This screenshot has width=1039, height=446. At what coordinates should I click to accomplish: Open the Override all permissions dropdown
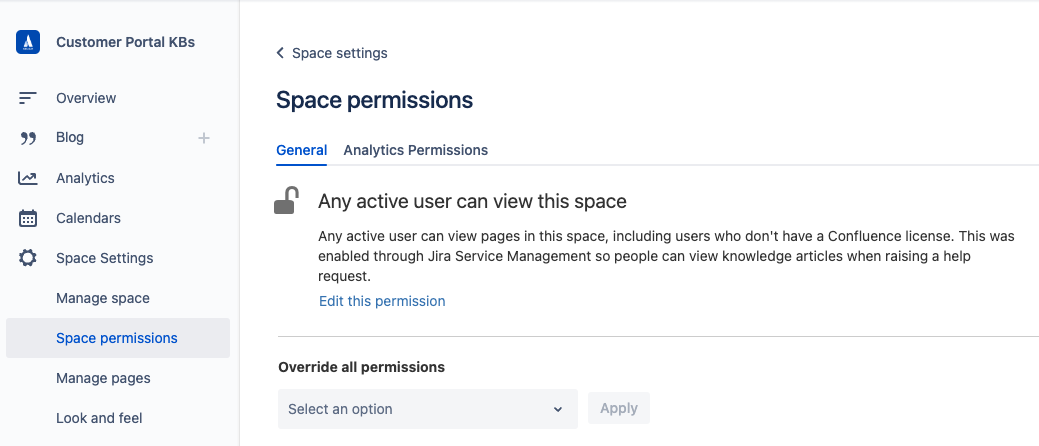point(427,409)
